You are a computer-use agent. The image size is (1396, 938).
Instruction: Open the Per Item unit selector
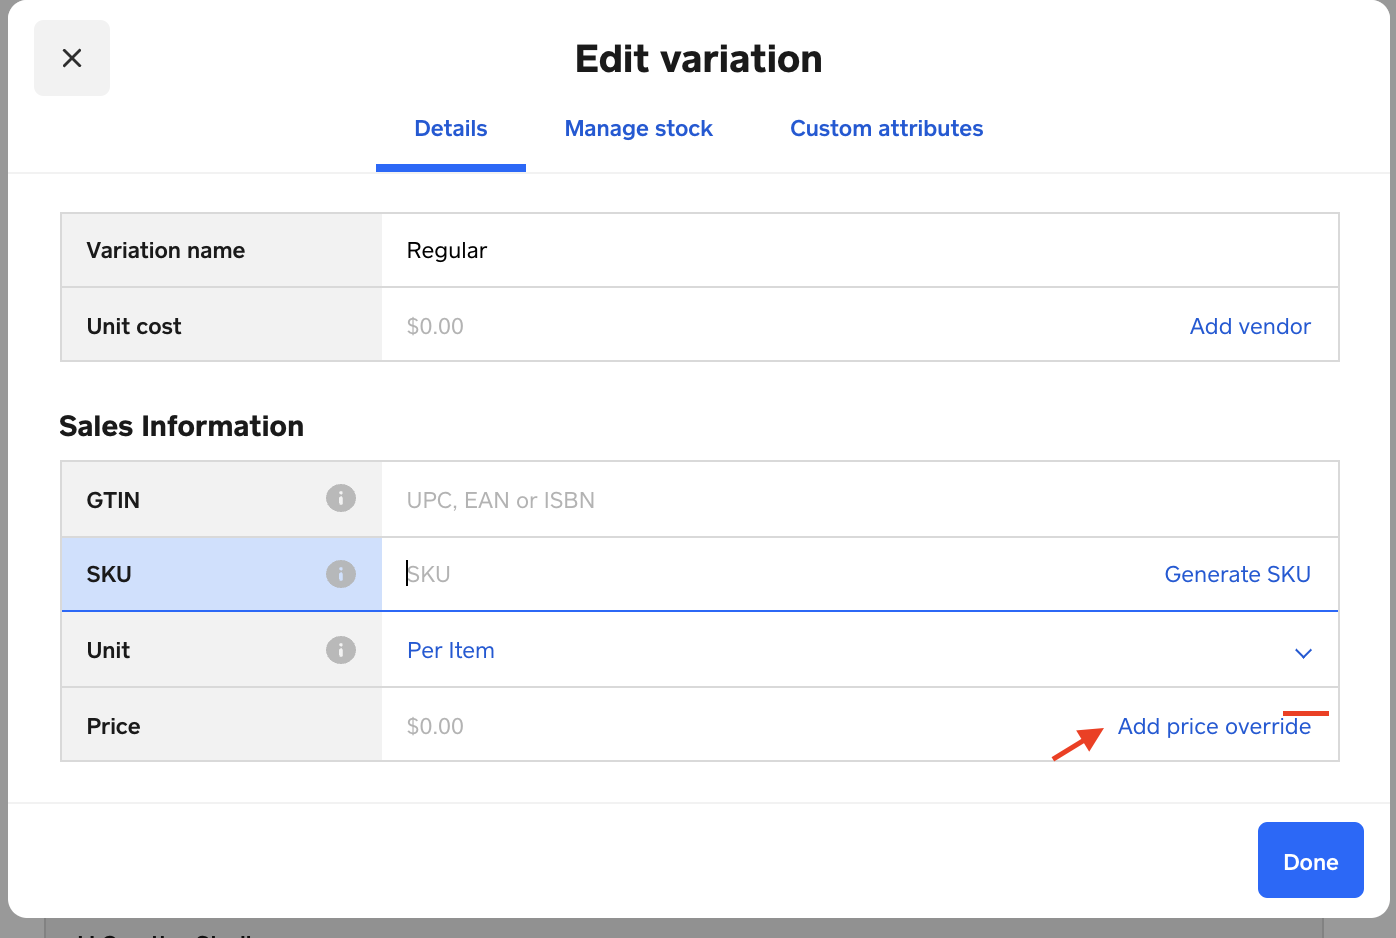pyautogui.click(x=451, y=650)
